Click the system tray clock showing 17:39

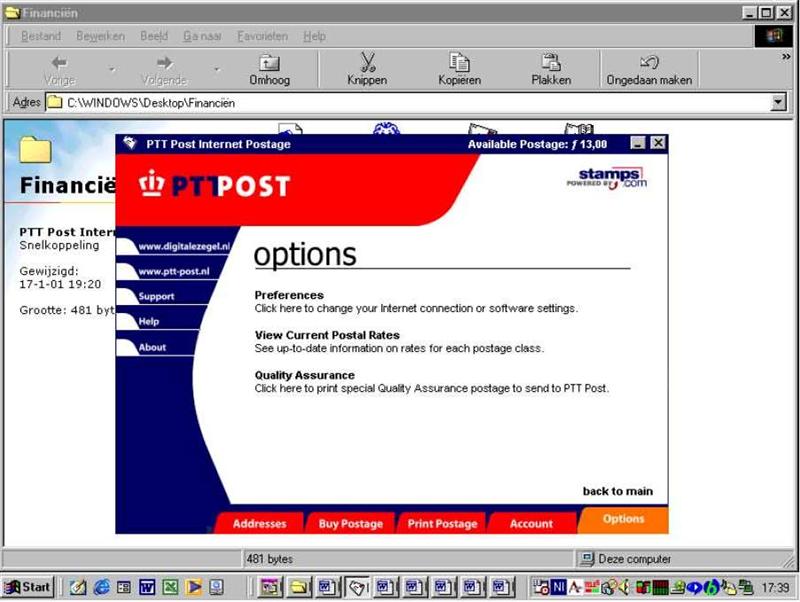(775, 588)
